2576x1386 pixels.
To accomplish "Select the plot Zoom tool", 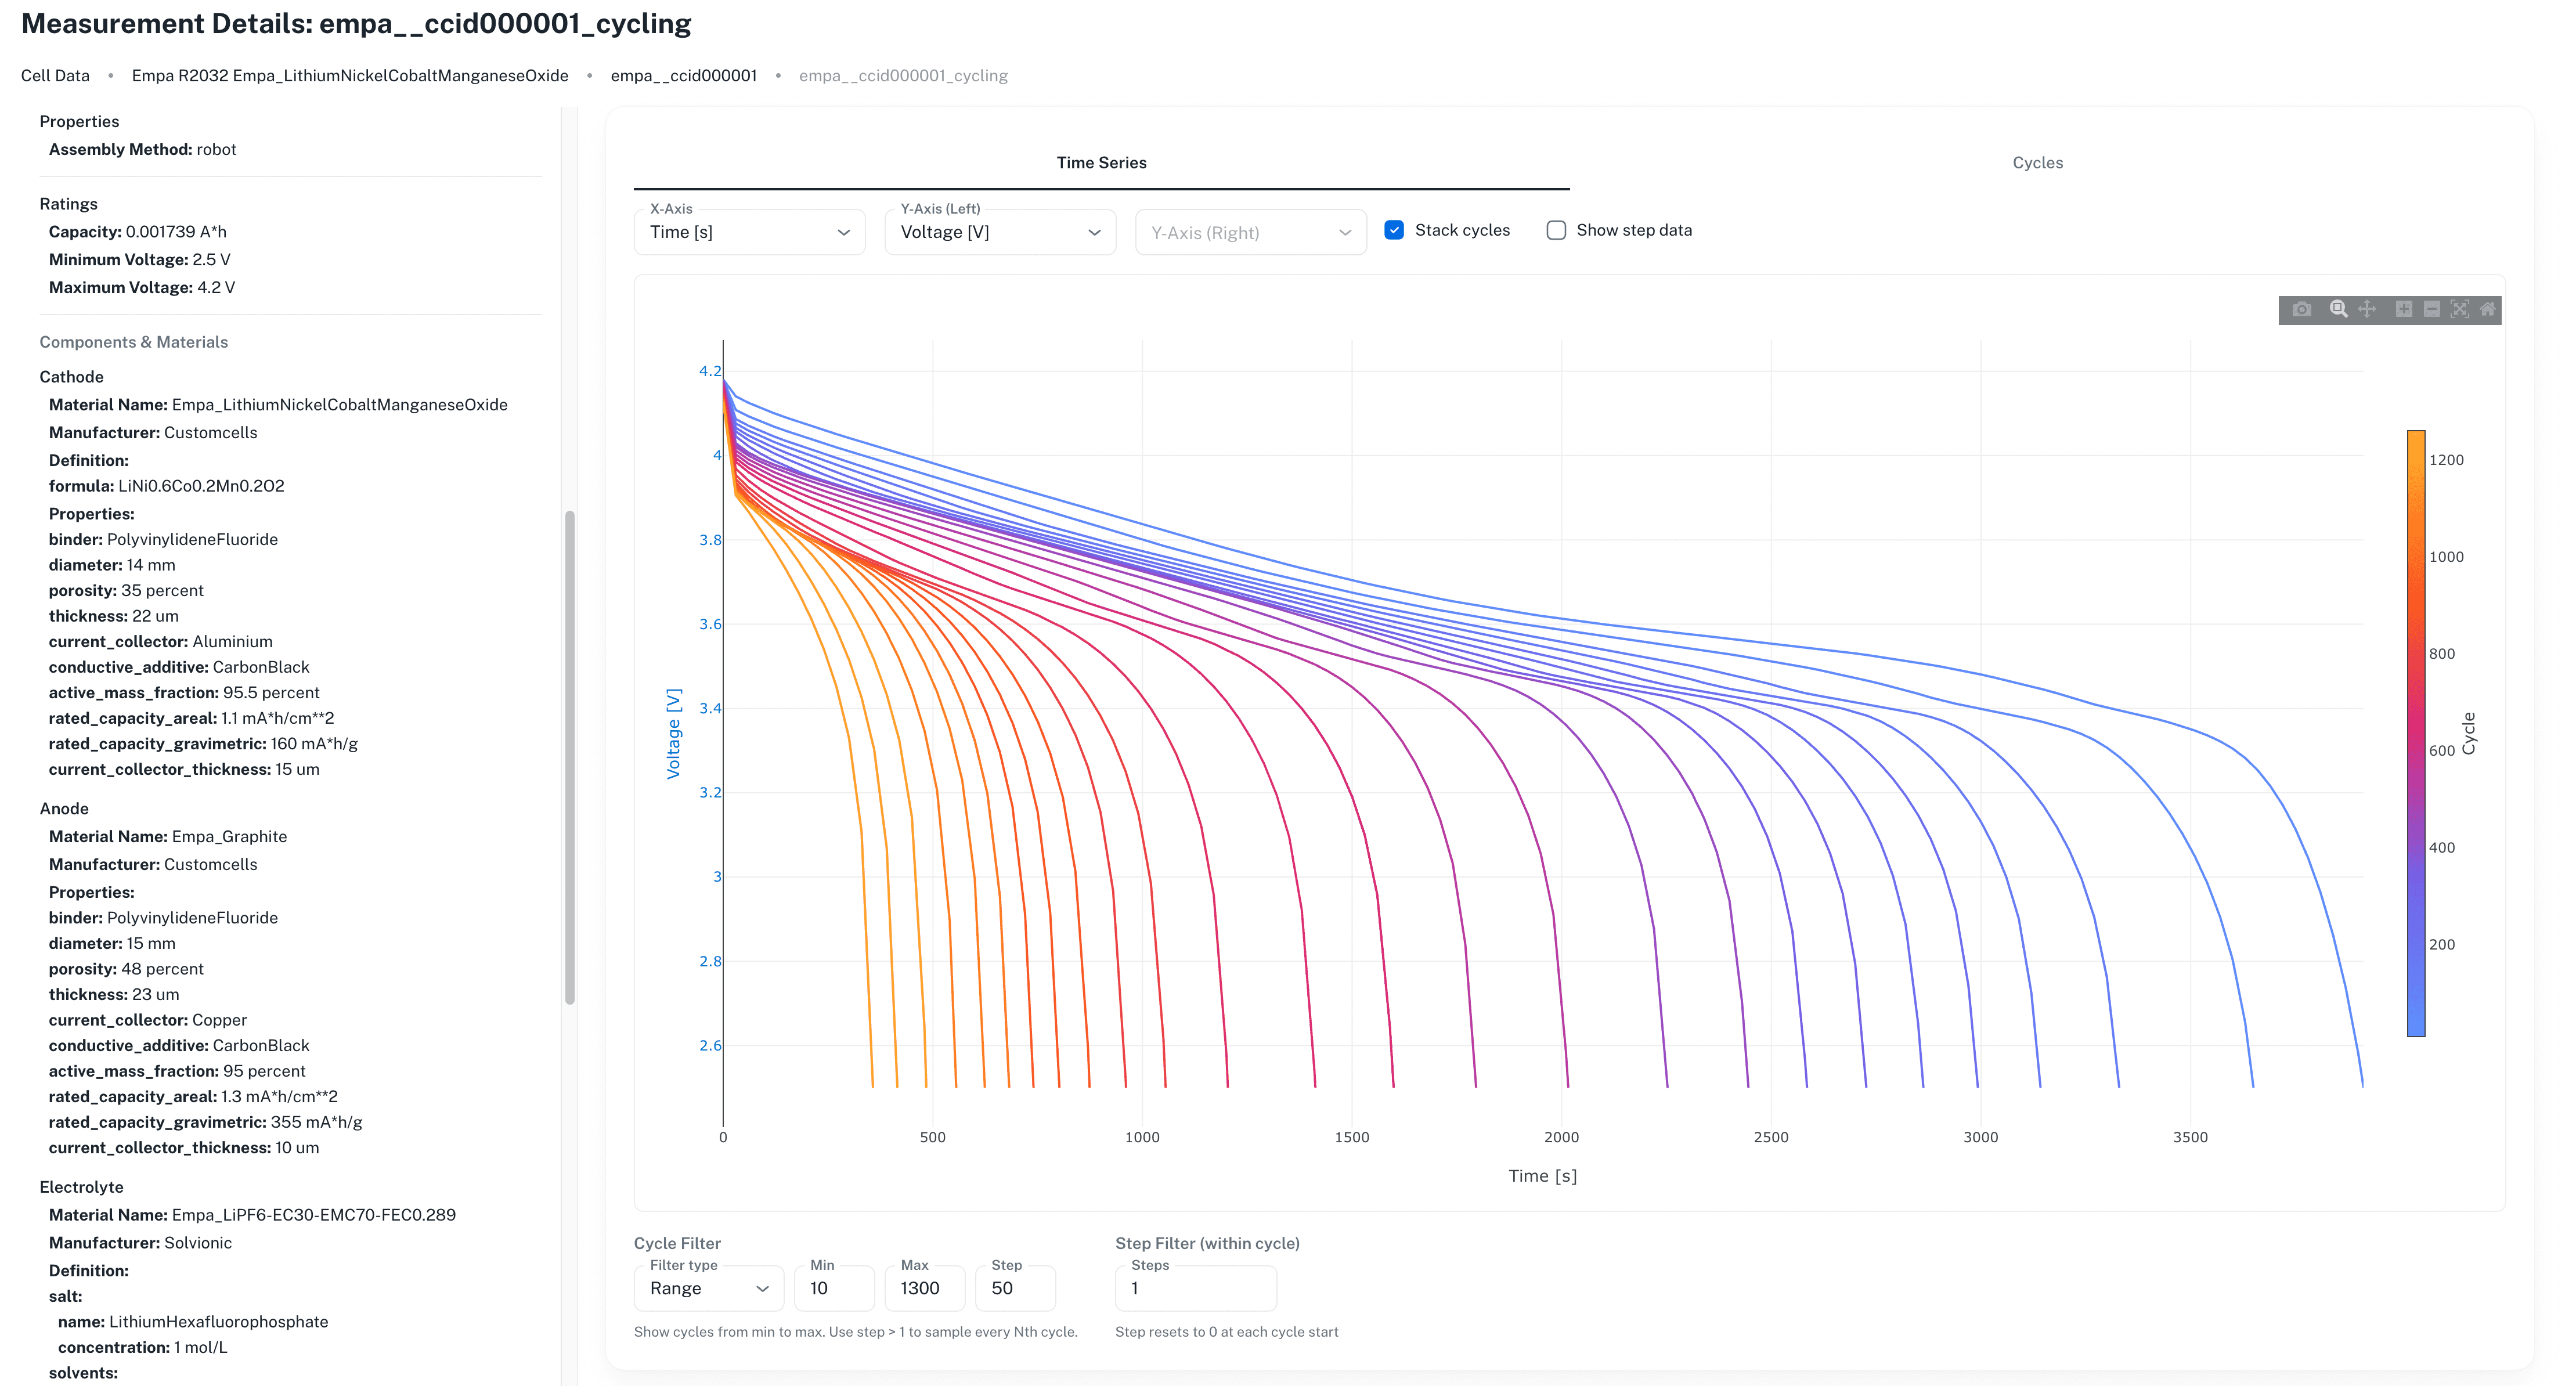I will click(x=2338, y=309).
